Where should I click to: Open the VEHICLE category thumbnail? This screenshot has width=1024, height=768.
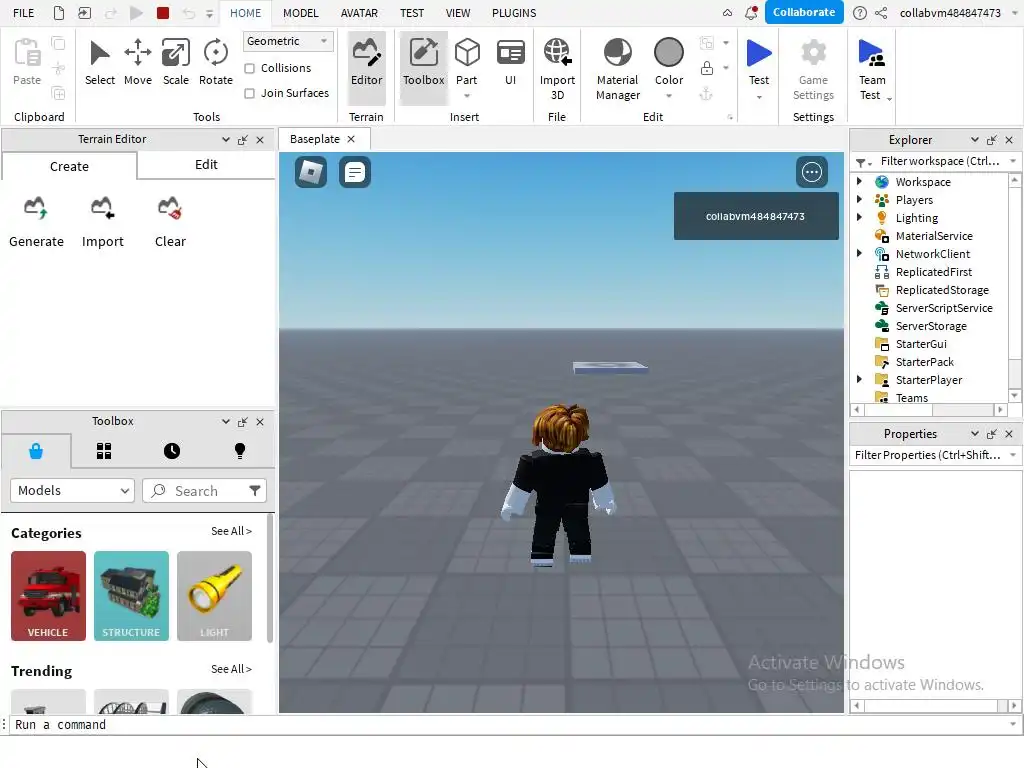point(48,596)
